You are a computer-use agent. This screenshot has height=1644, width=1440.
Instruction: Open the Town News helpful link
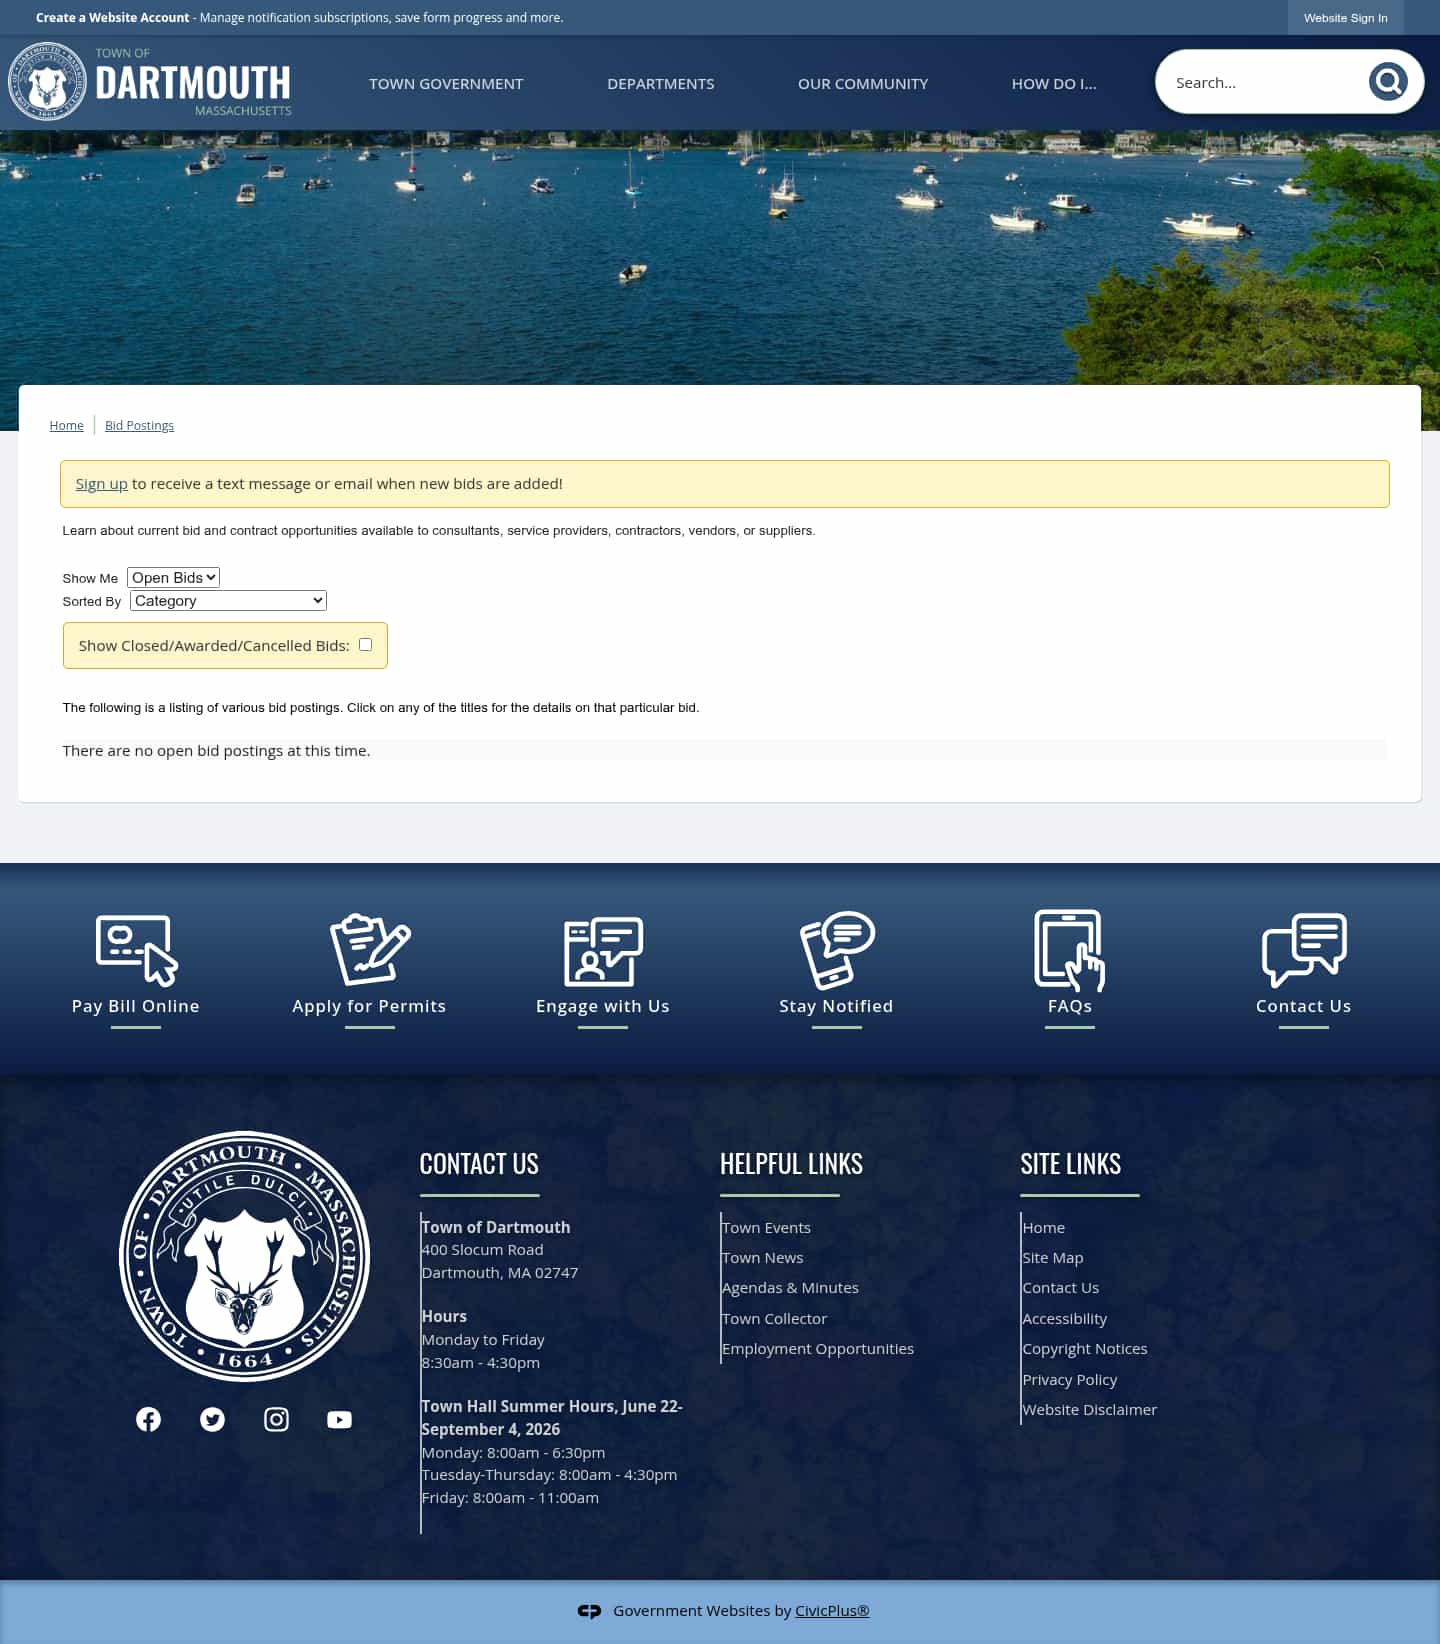pyautogui.click(x=762, y=1258)
